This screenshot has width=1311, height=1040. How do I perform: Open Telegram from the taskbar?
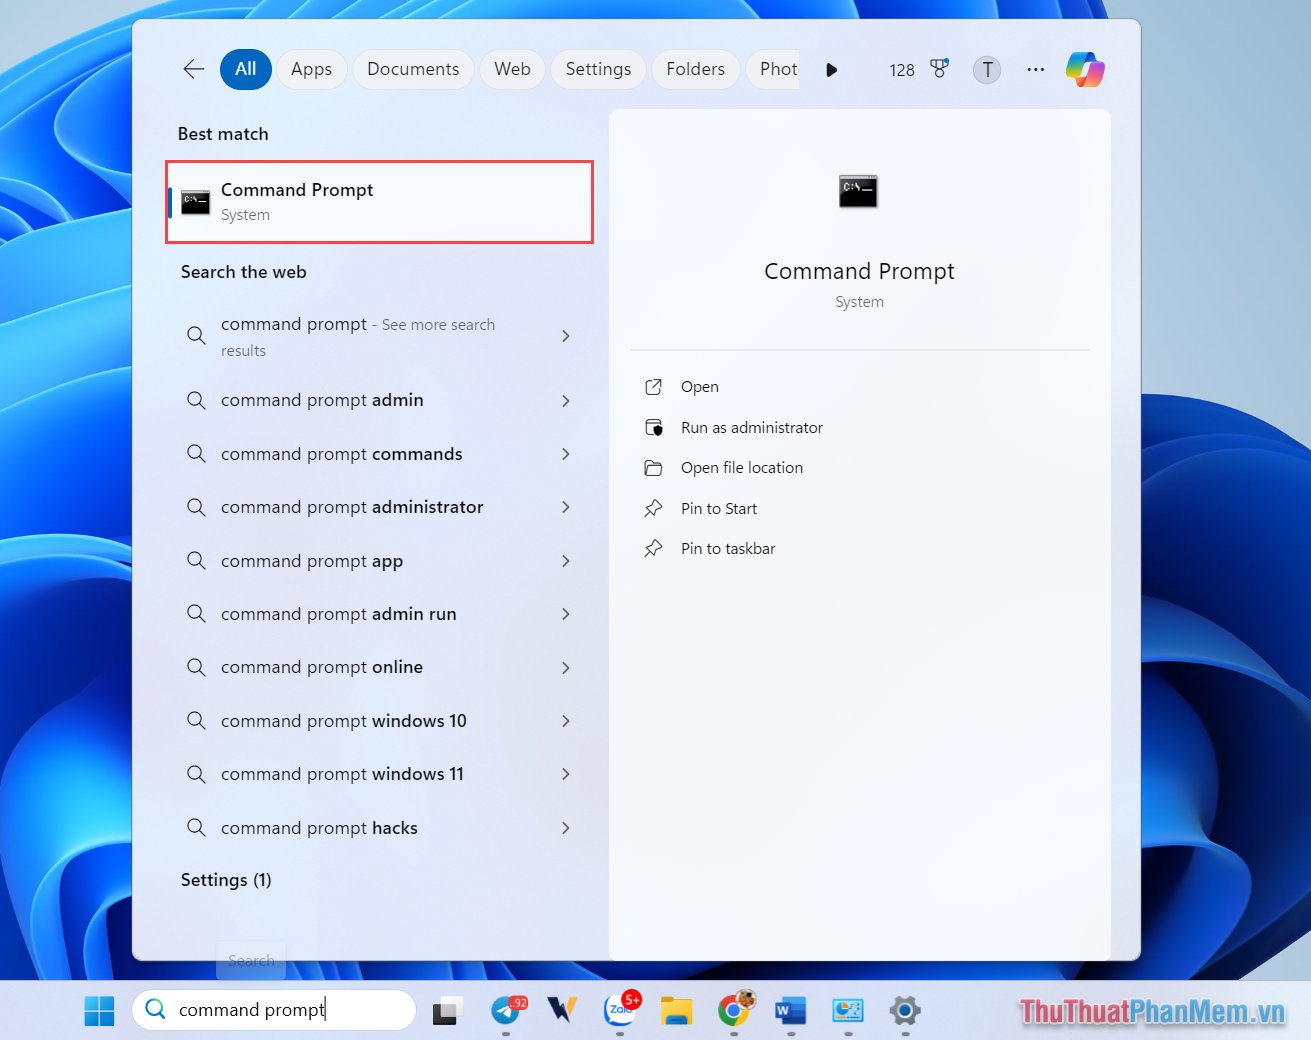pos(508,1010)
